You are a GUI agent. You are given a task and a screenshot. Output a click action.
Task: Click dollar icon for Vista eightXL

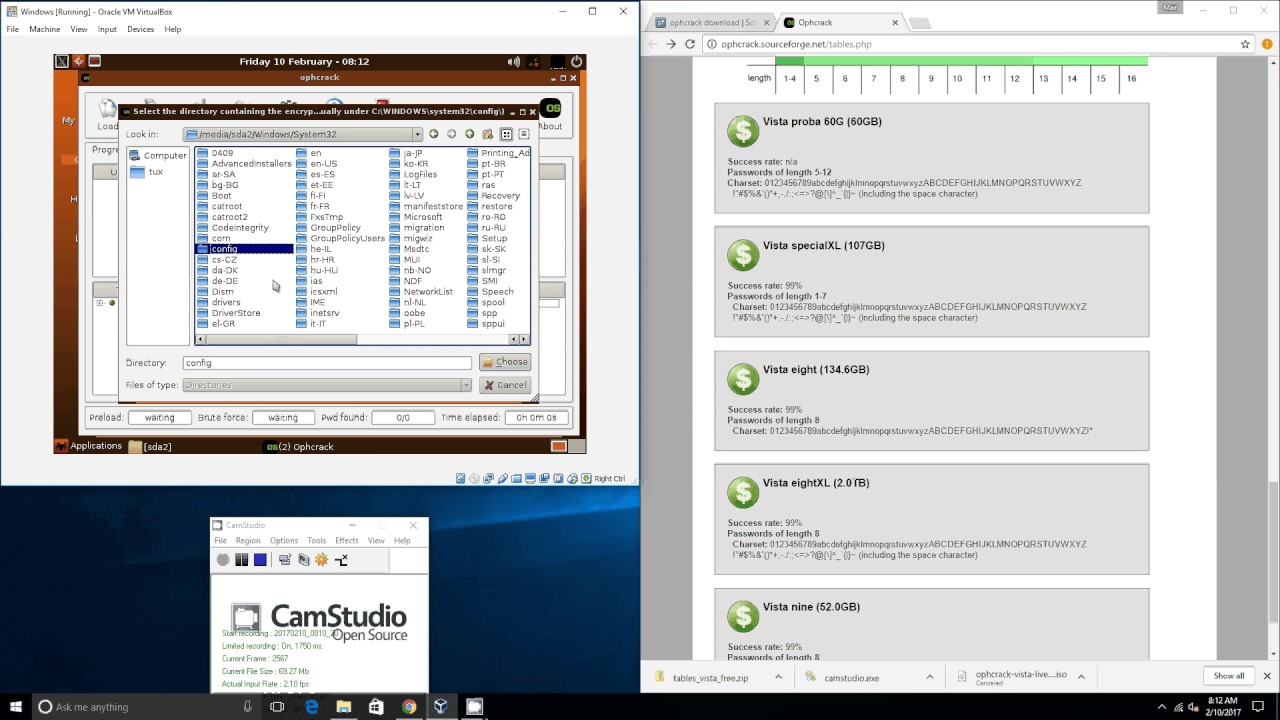(x=743, y=492)
